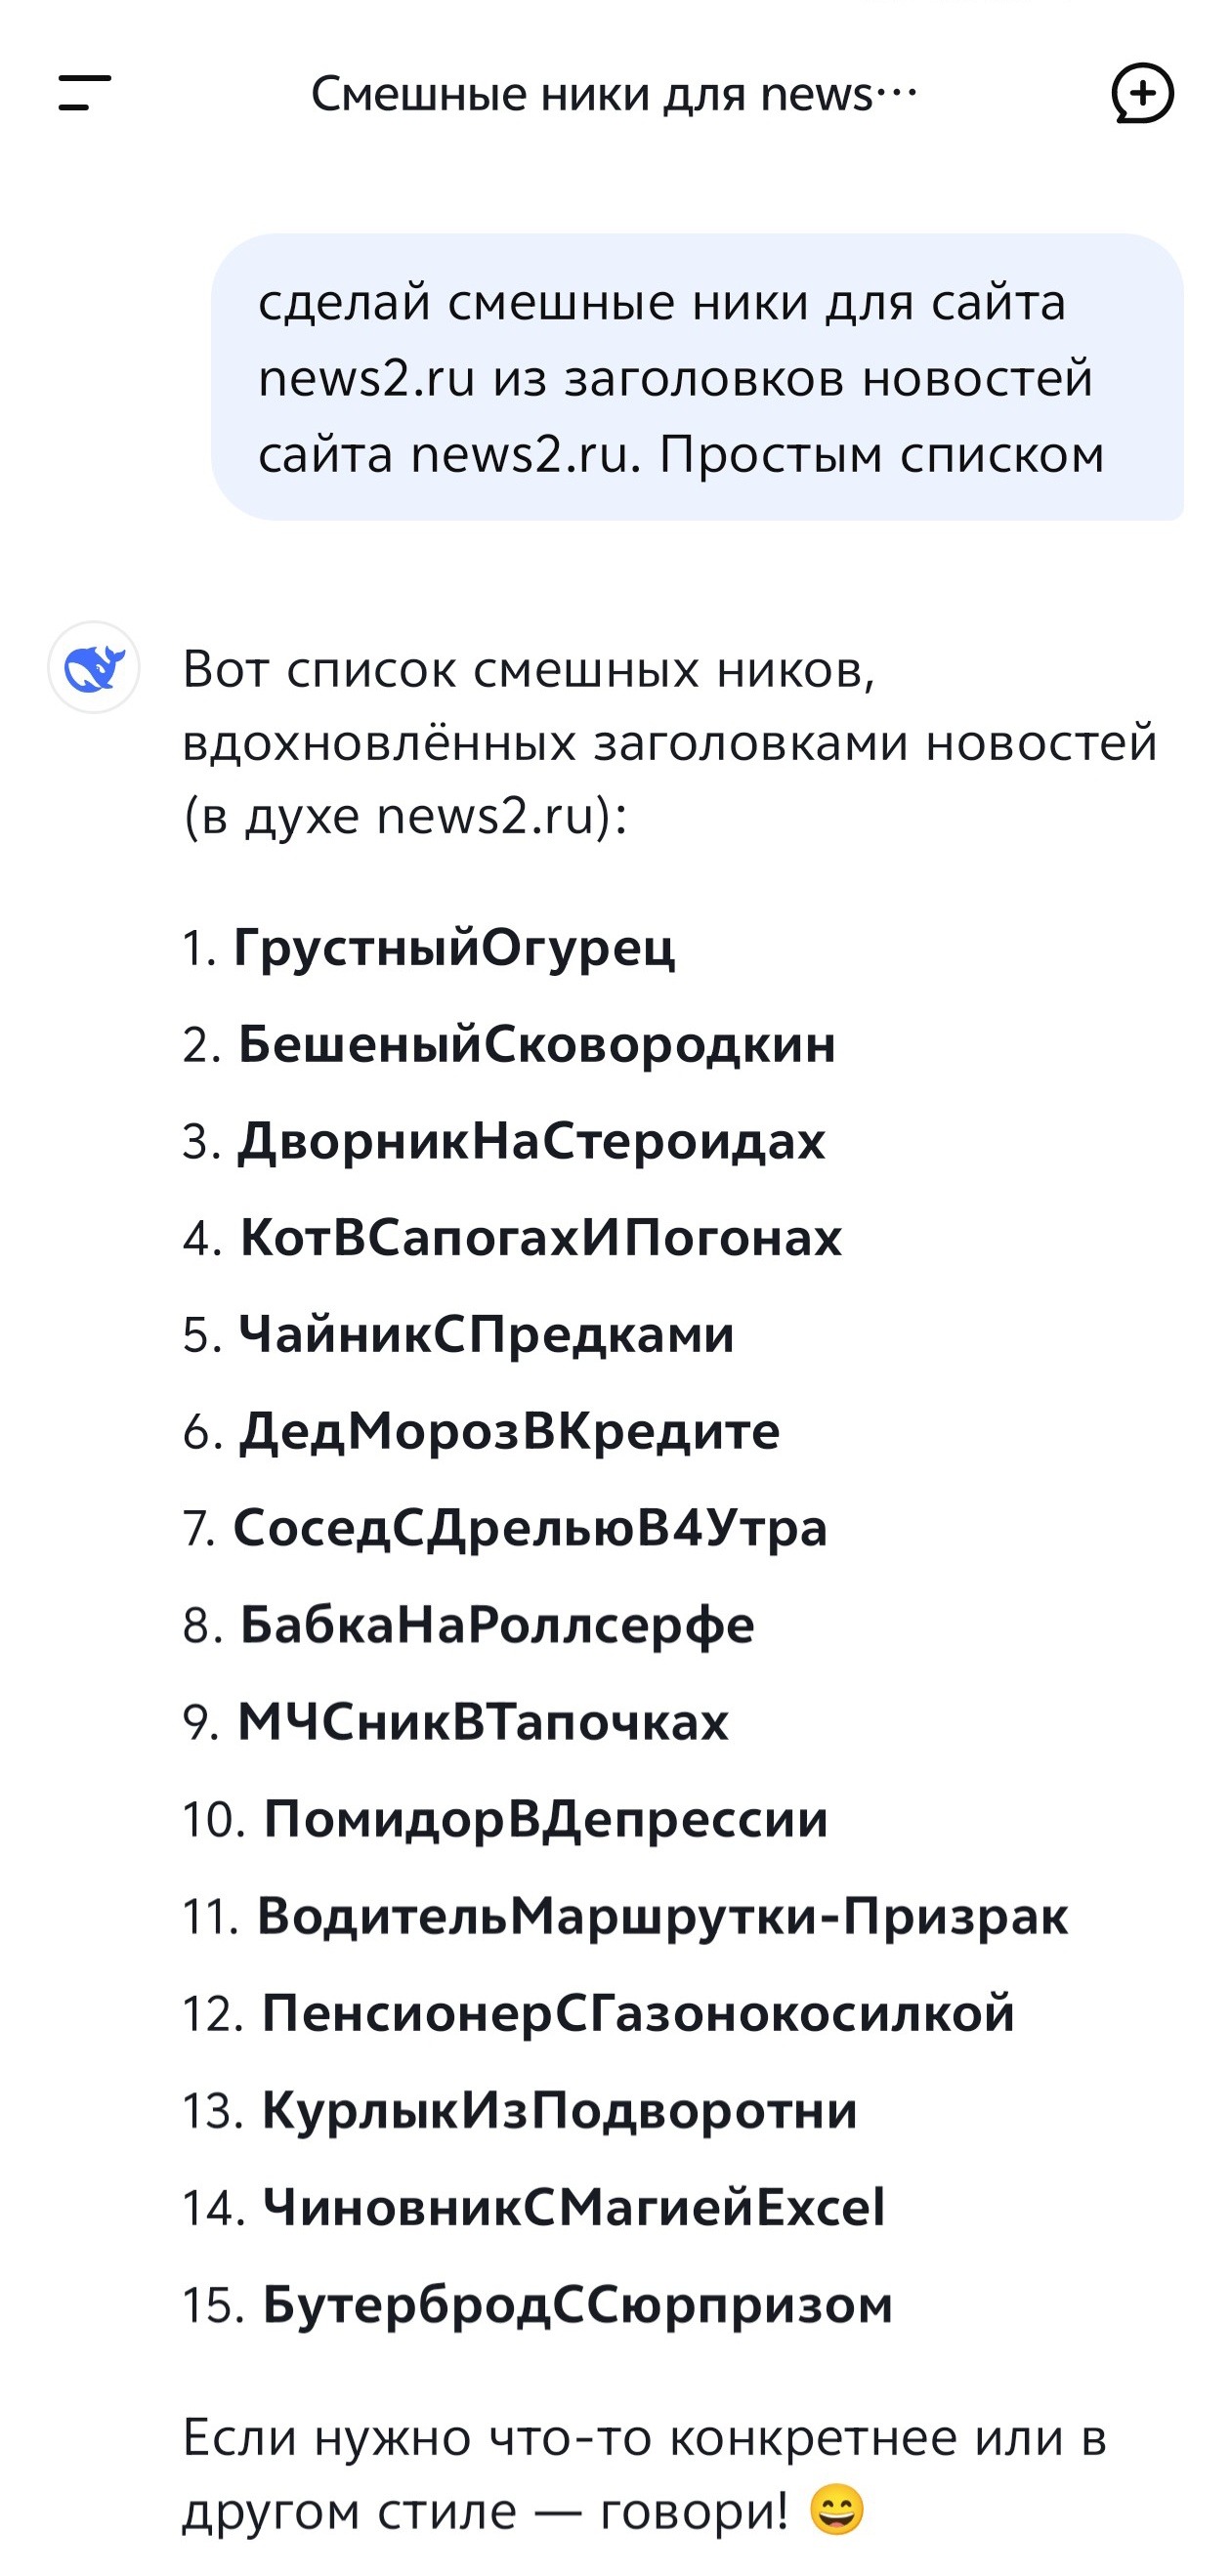Tap nickname 'БешеныйСковородкин'
This screenshot has width=1231, height=2576.
(x=537, y=1044)
